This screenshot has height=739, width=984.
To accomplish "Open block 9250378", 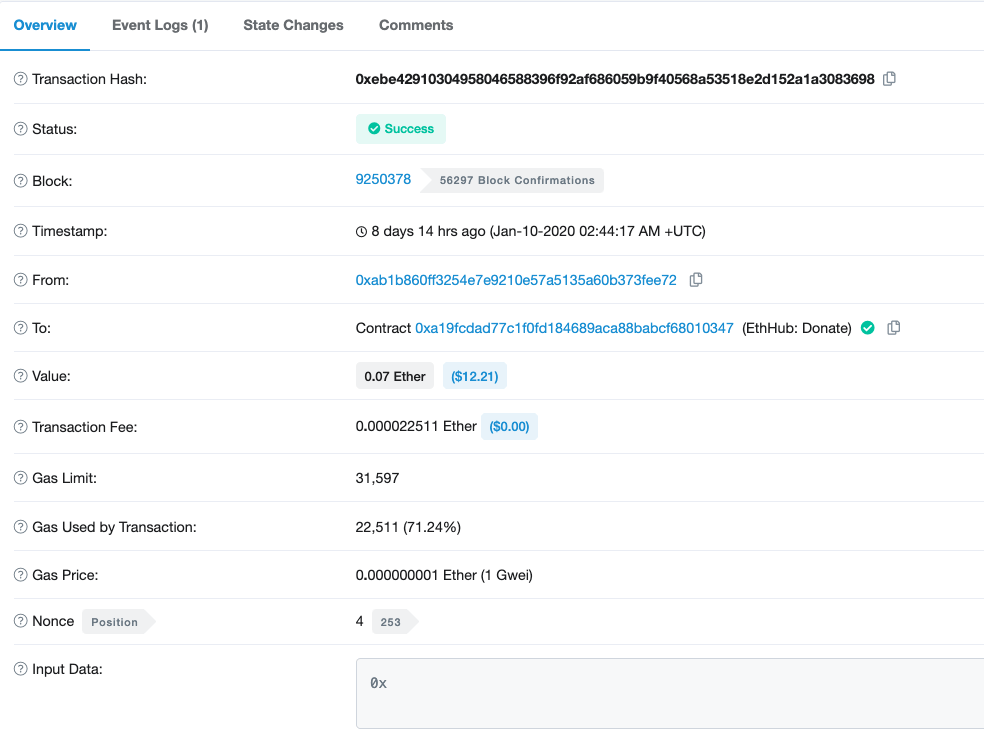I will pos(383,178).
